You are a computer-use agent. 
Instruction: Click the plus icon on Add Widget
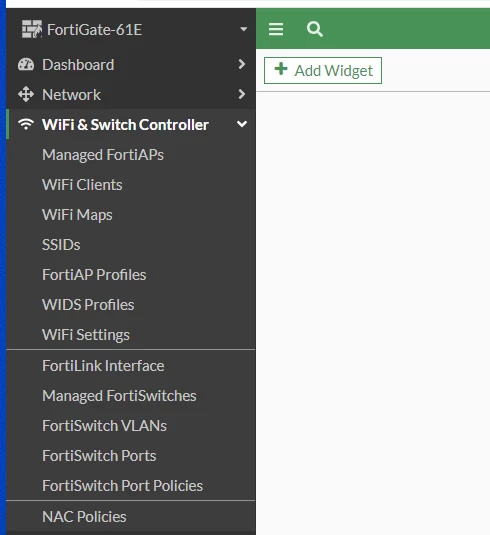(x=281, y=69)
